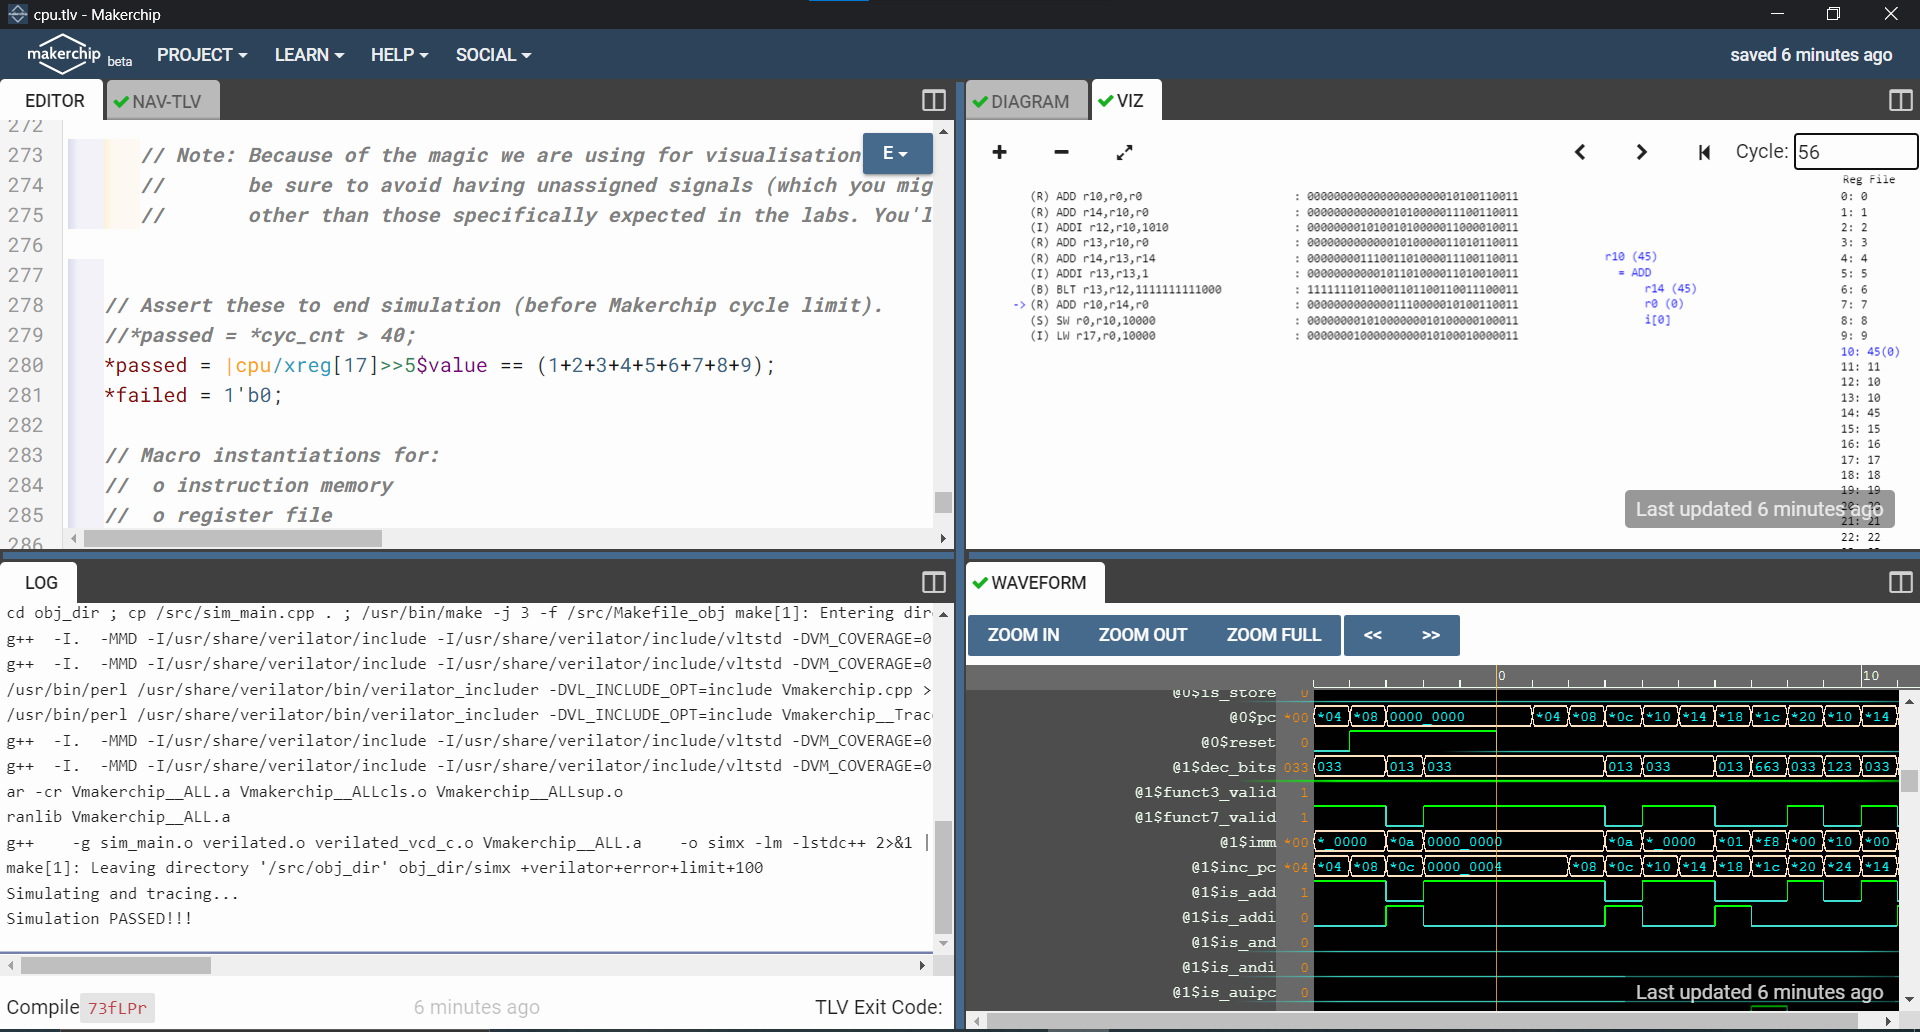Zoom in the VIZ with plus icon
1920x1032 pixels.
[999, 152]
